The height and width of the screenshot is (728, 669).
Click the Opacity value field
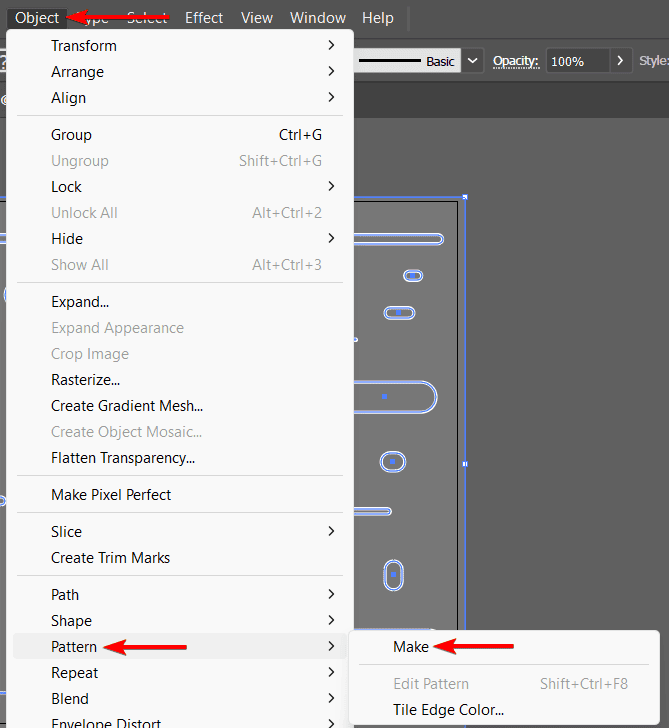coord(577,61)
